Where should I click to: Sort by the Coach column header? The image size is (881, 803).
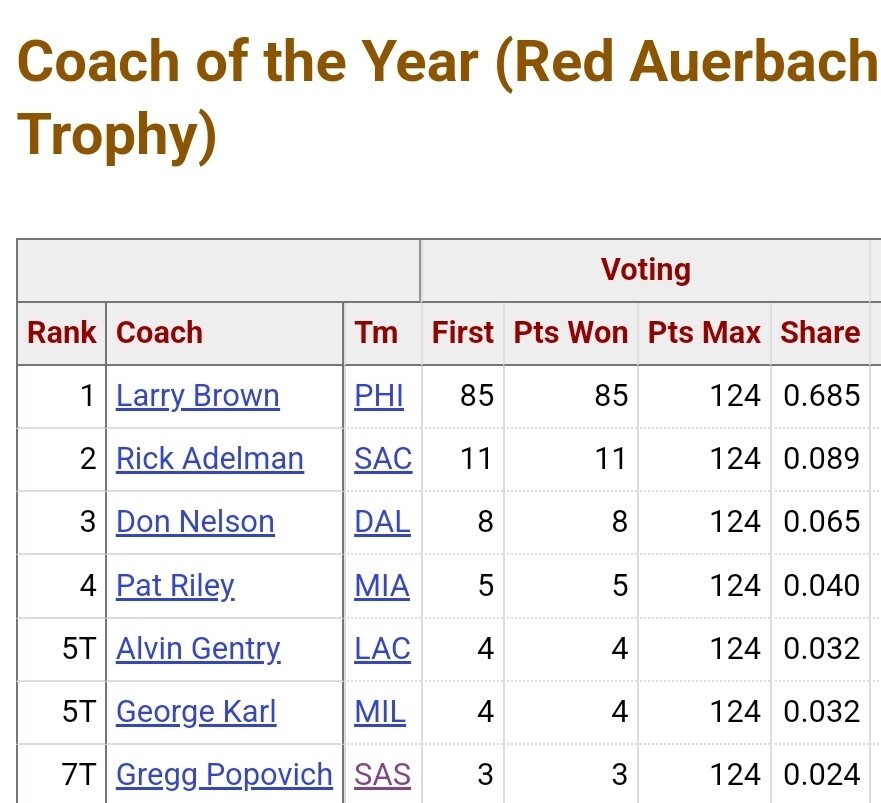click(x=159, y=333)
